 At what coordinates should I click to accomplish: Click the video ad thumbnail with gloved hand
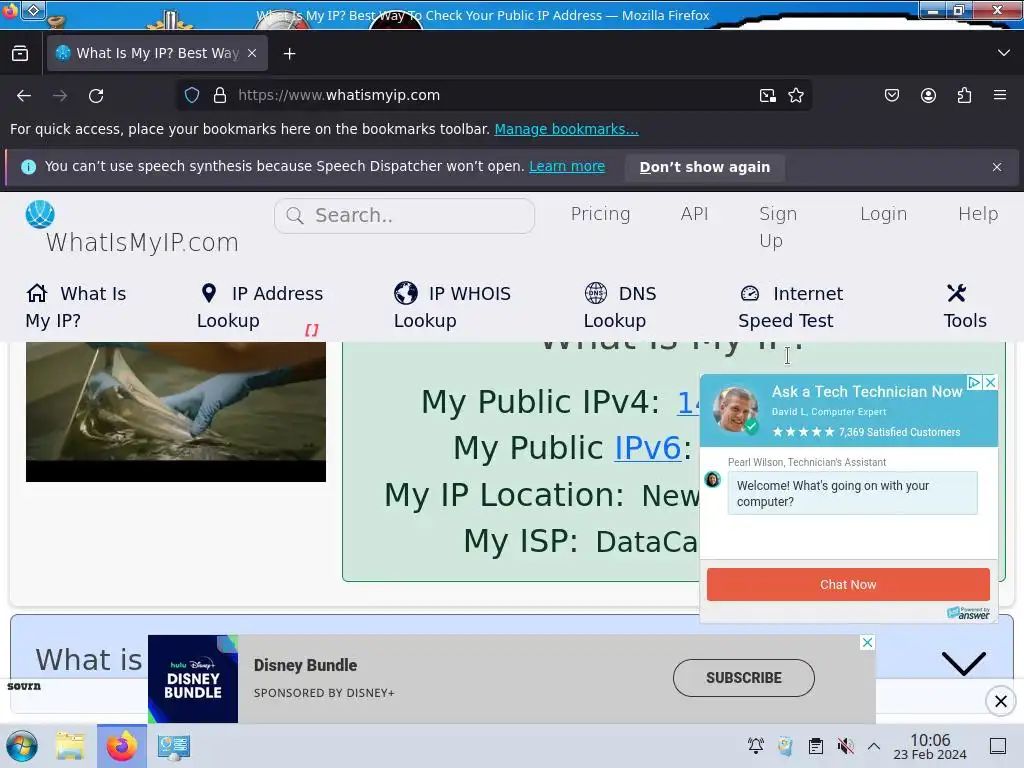[x=176, y=412]
